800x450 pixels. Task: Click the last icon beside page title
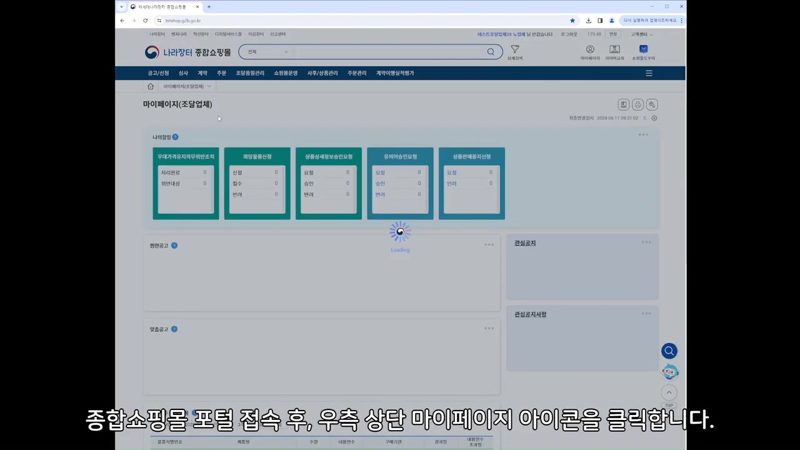click(652, 105)
